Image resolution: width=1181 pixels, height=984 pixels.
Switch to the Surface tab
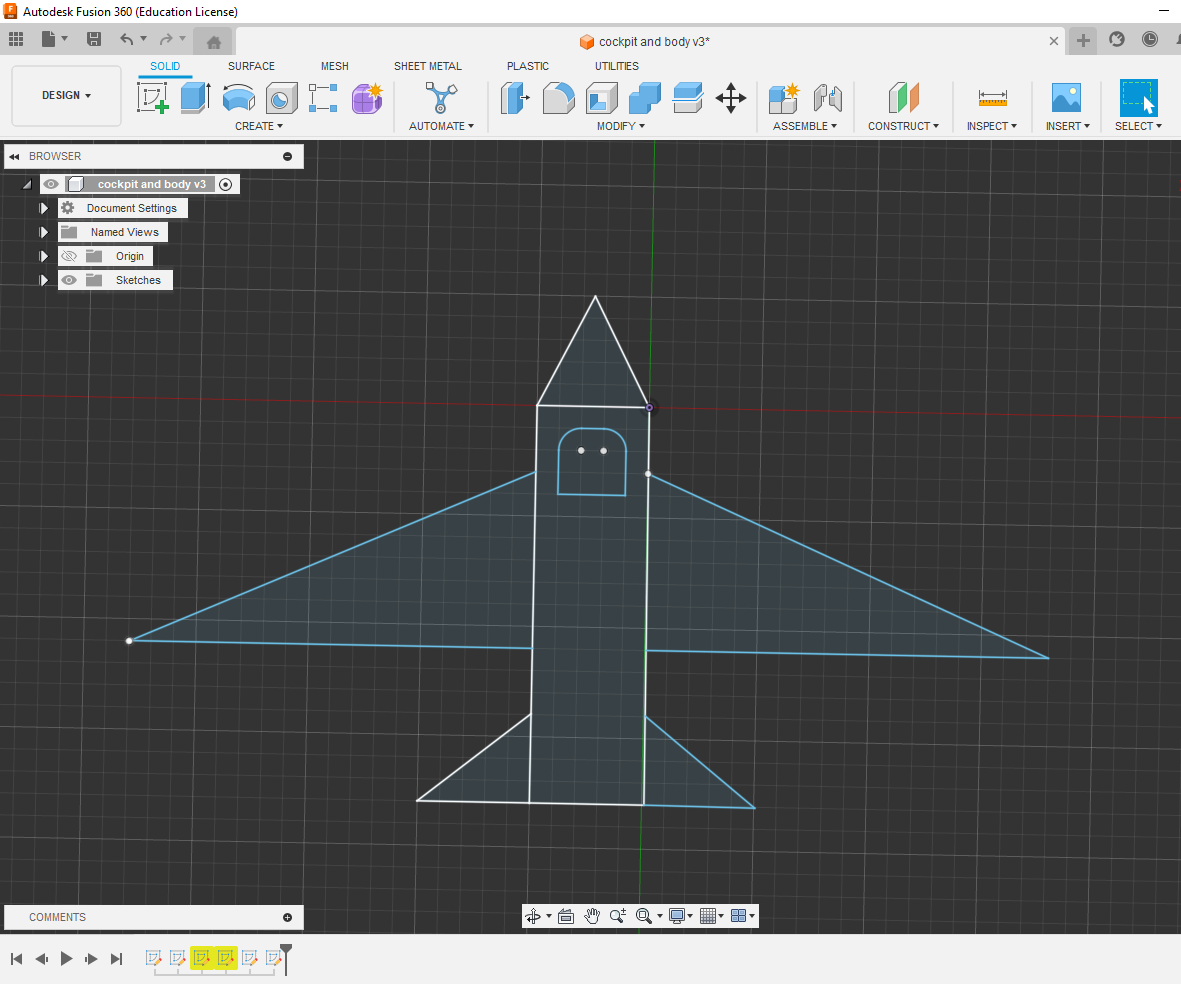pyautogui.click(x=251, y=66)
